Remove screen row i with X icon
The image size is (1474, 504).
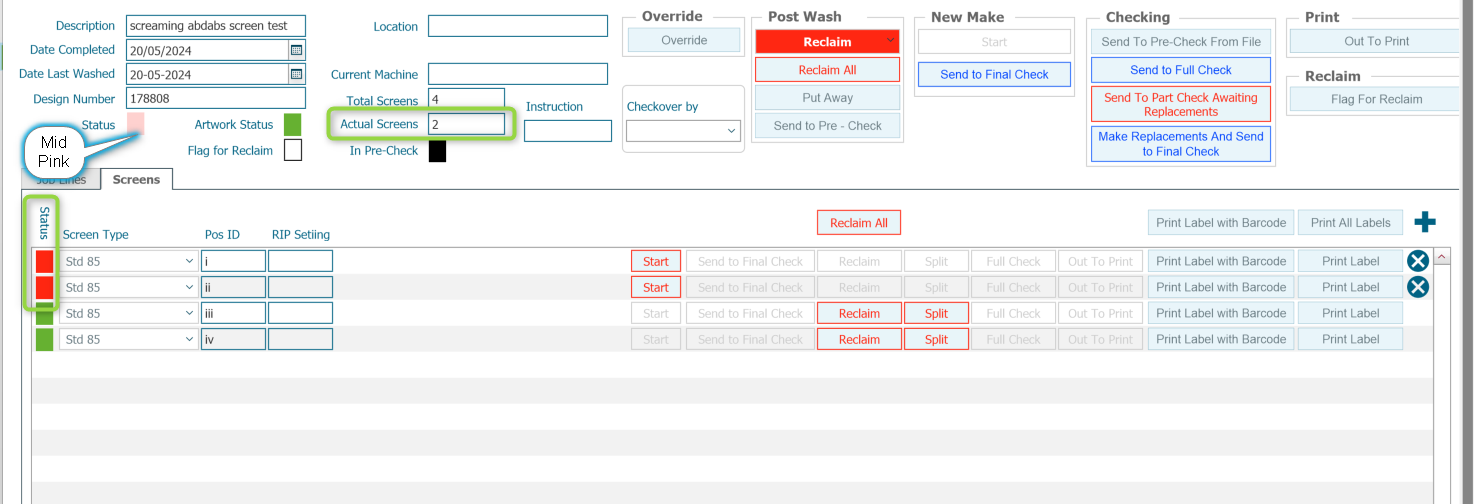point(1418,261)
